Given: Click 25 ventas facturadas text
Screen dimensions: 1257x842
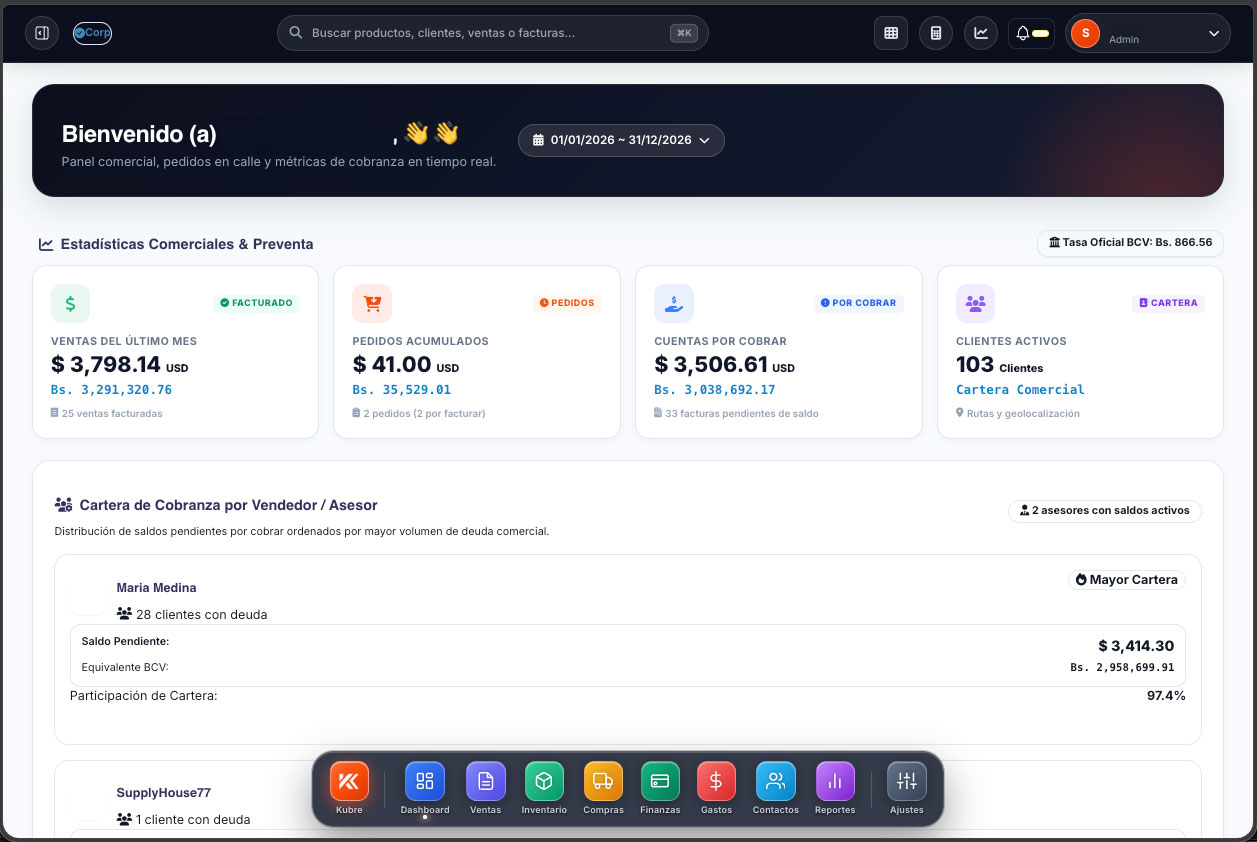Looking at the screenshot, I should pyautogui.click(x=112, y=413).
